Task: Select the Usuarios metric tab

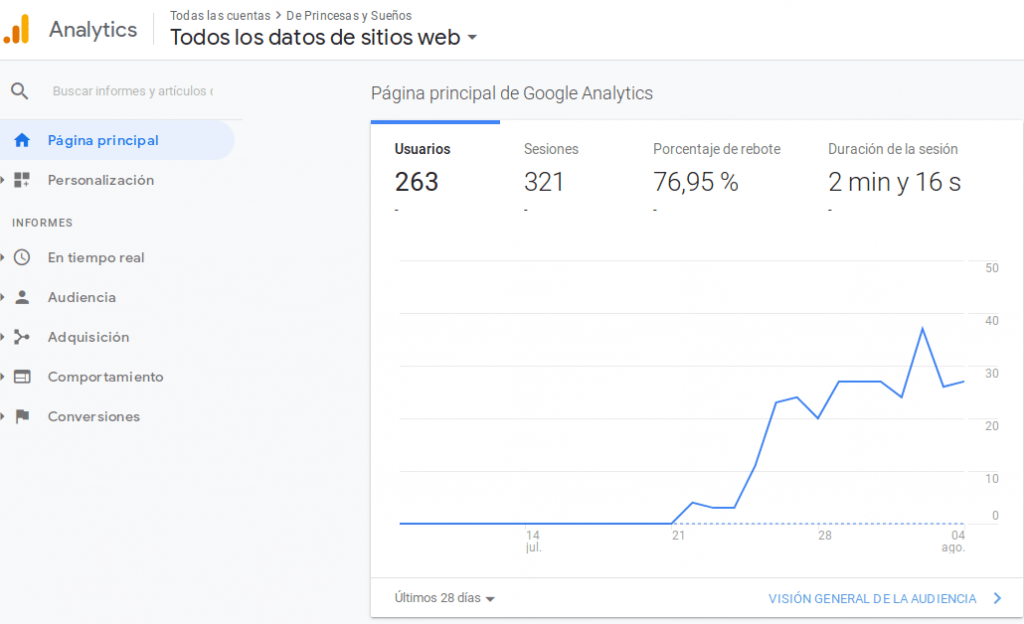Action: click(435, 169)
